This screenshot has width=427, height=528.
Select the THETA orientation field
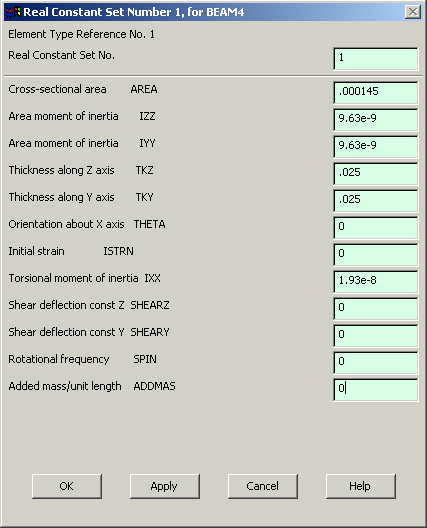(375, 227)
